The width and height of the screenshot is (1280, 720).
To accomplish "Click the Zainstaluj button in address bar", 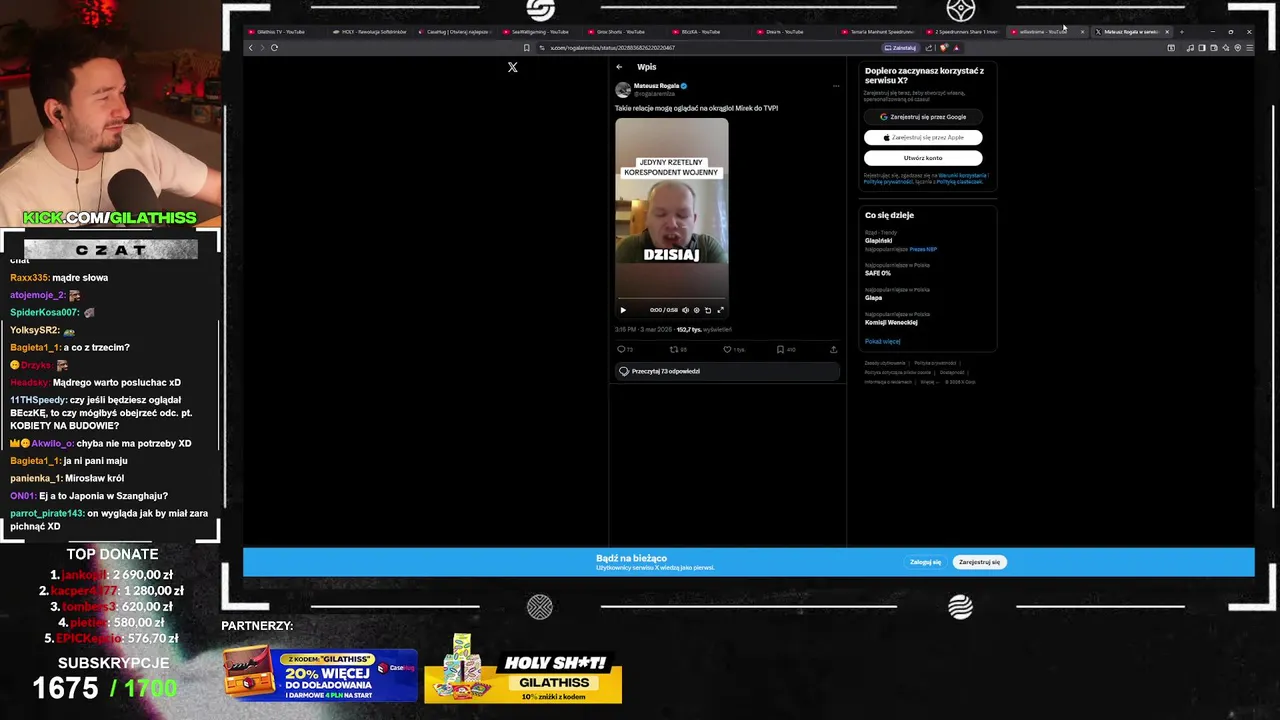I will [901, 48].
